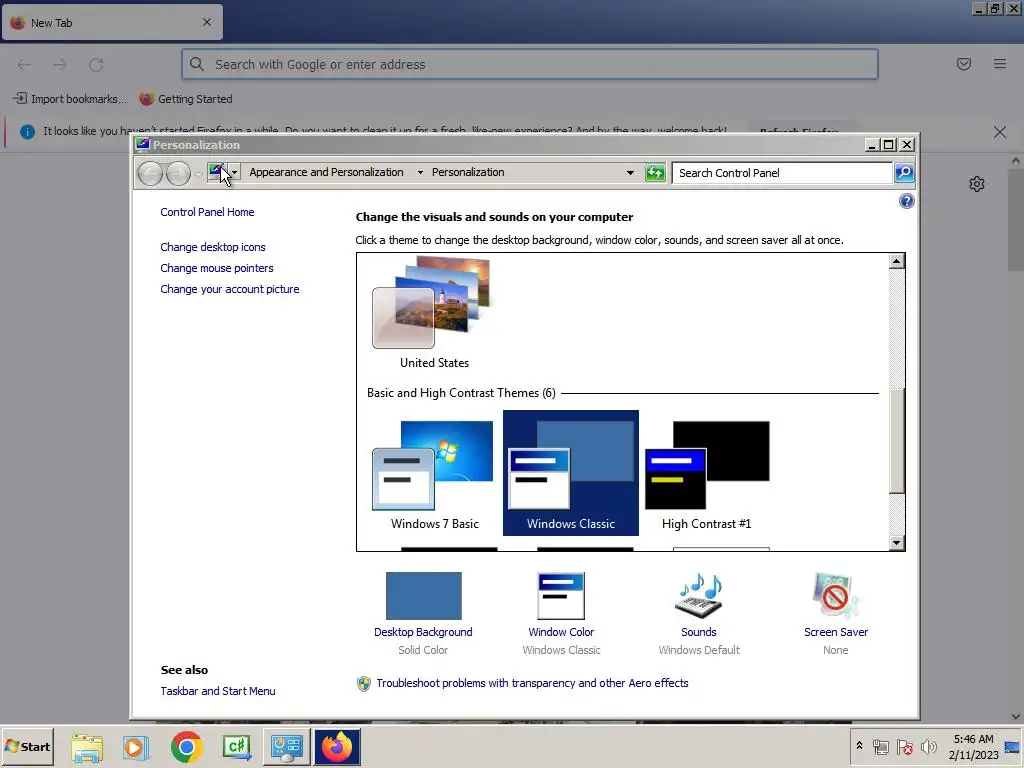Expand the Control Panel icon dropdown arrow
This screenshot has width=1024, height=768.
pyautogui.click(x=234, y=172)
